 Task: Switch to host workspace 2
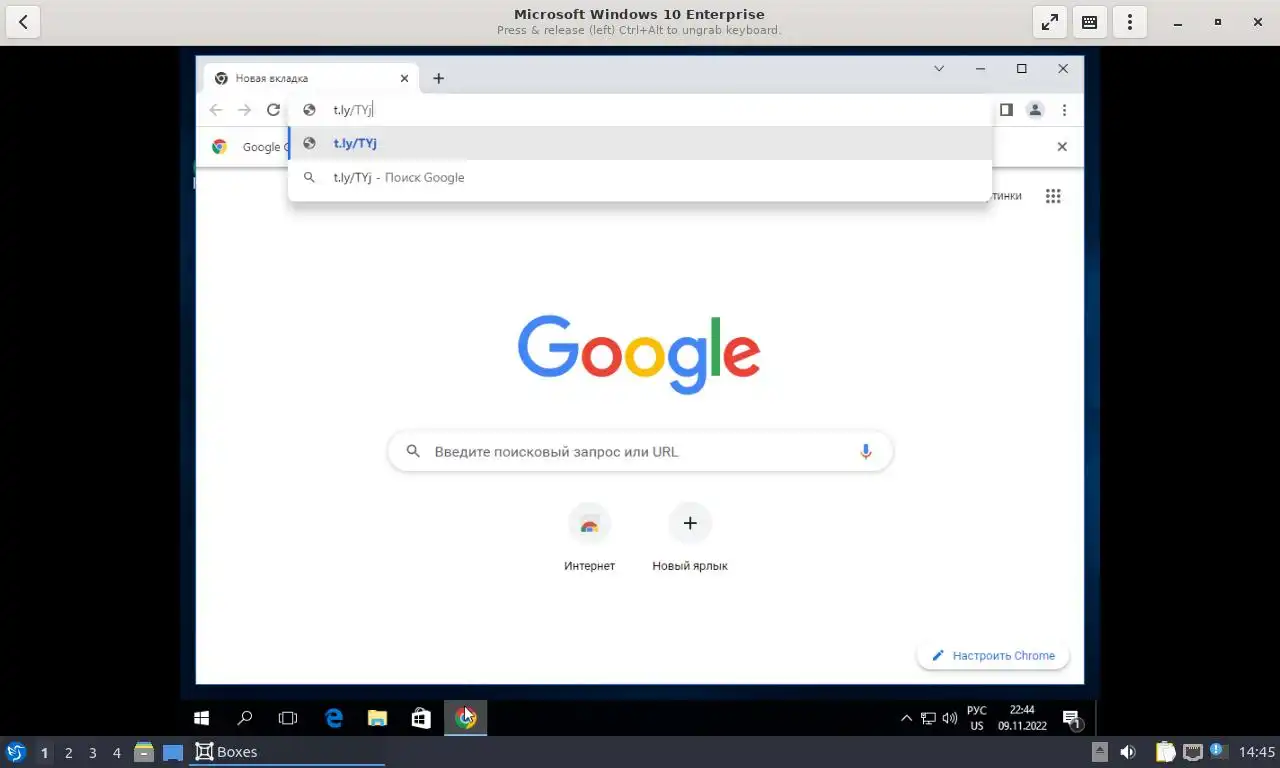pyautogui.click(x=68, y=753)
